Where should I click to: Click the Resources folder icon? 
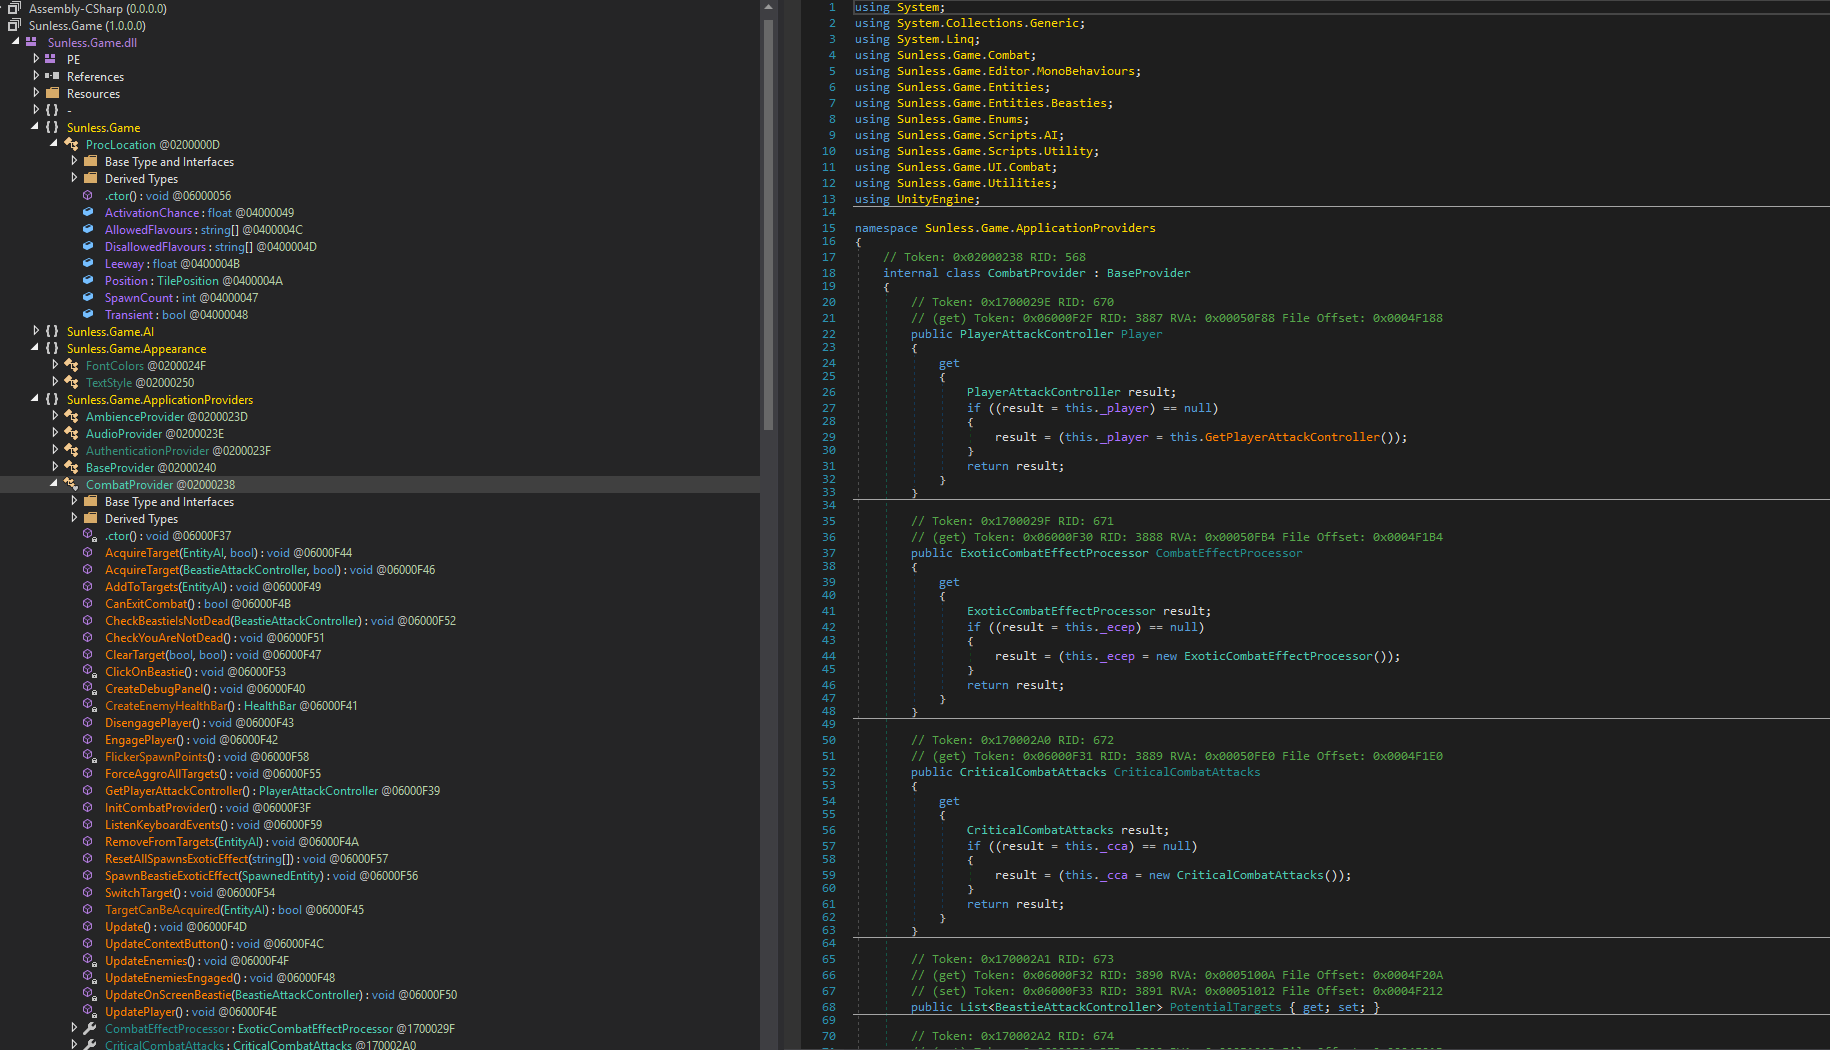click(x=53, y=93)
